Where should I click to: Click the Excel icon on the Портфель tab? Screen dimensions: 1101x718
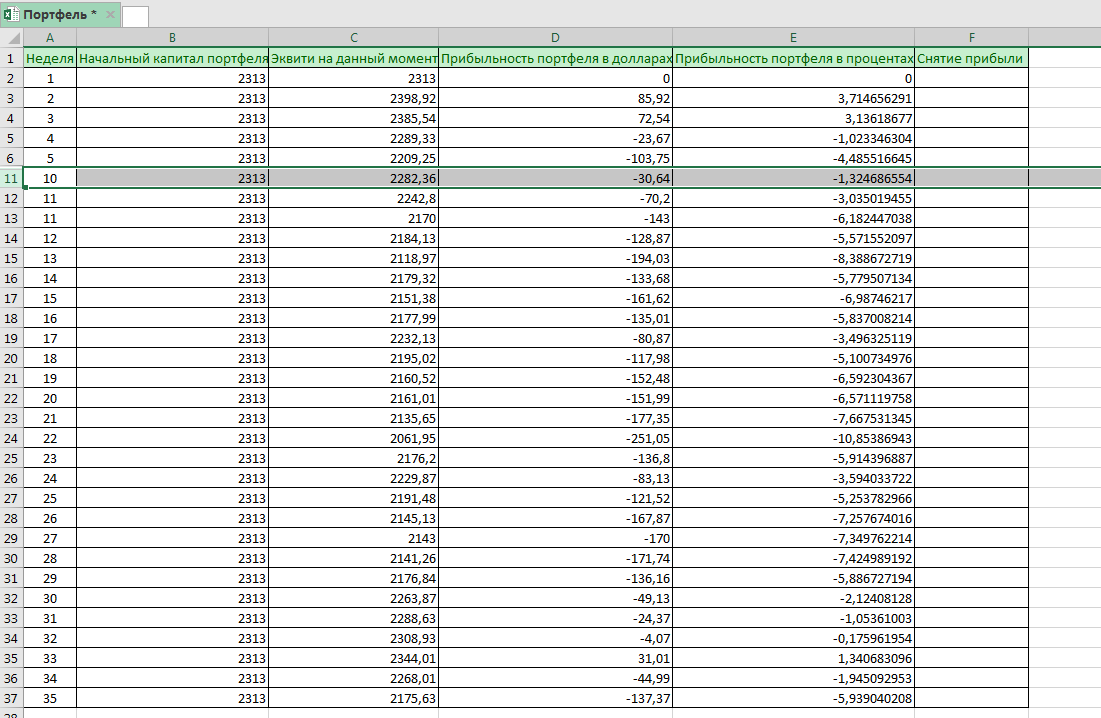pos(11,15)
